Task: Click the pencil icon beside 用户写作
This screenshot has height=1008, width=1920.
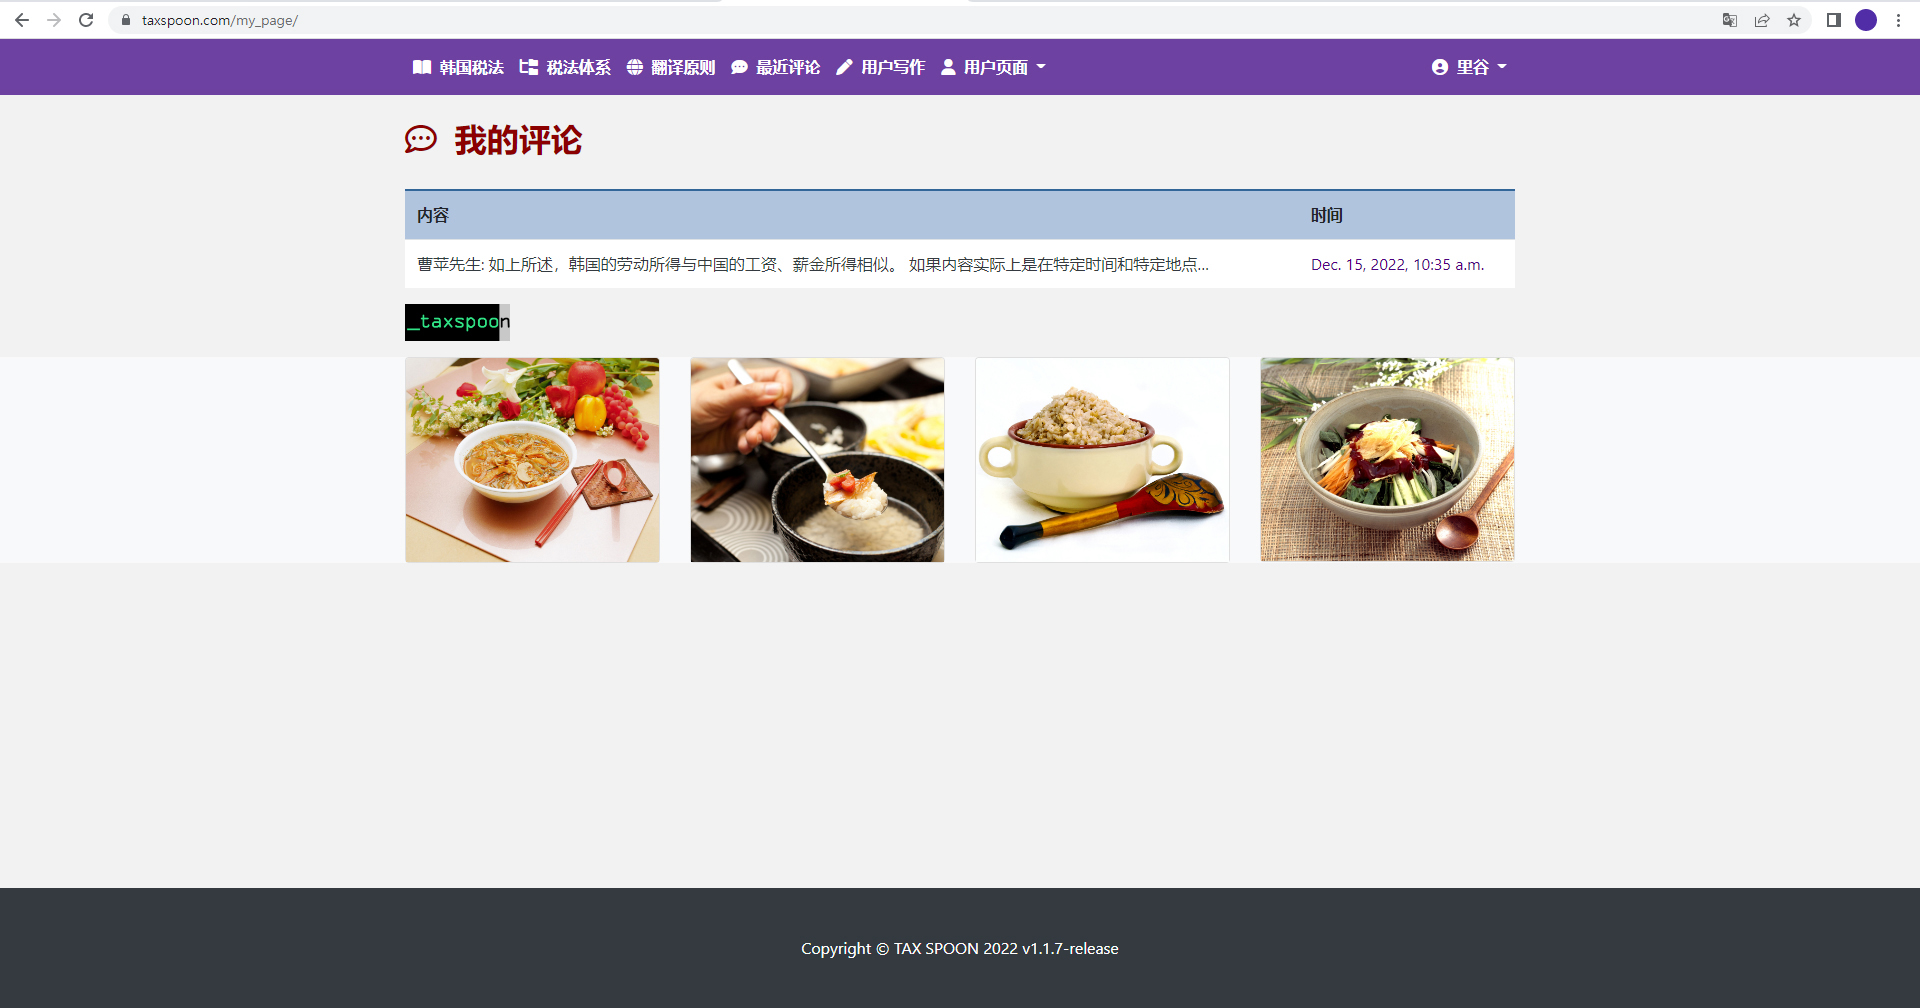Action: coord(845,67)
